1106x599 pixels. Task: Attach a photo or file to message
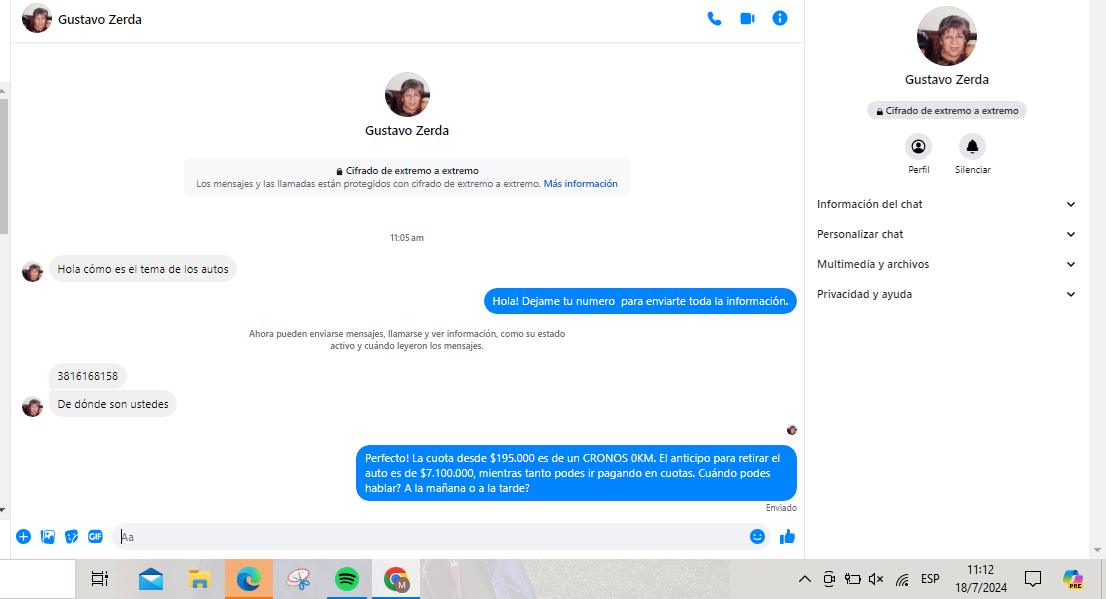click(48, 537)
